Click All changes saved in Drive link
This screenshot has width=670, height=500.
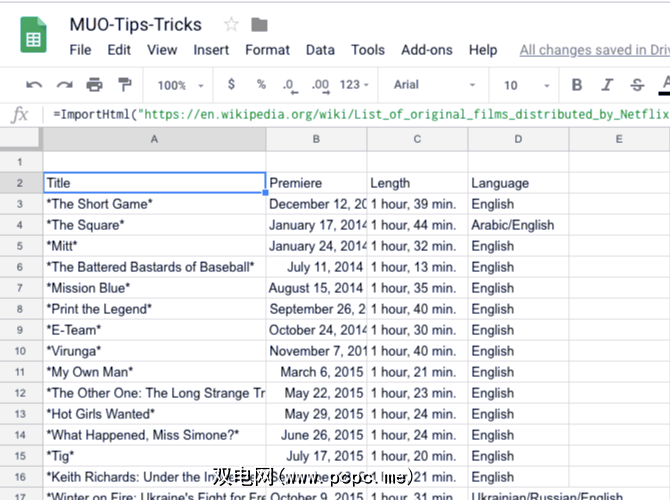click(x=594, y=50)
